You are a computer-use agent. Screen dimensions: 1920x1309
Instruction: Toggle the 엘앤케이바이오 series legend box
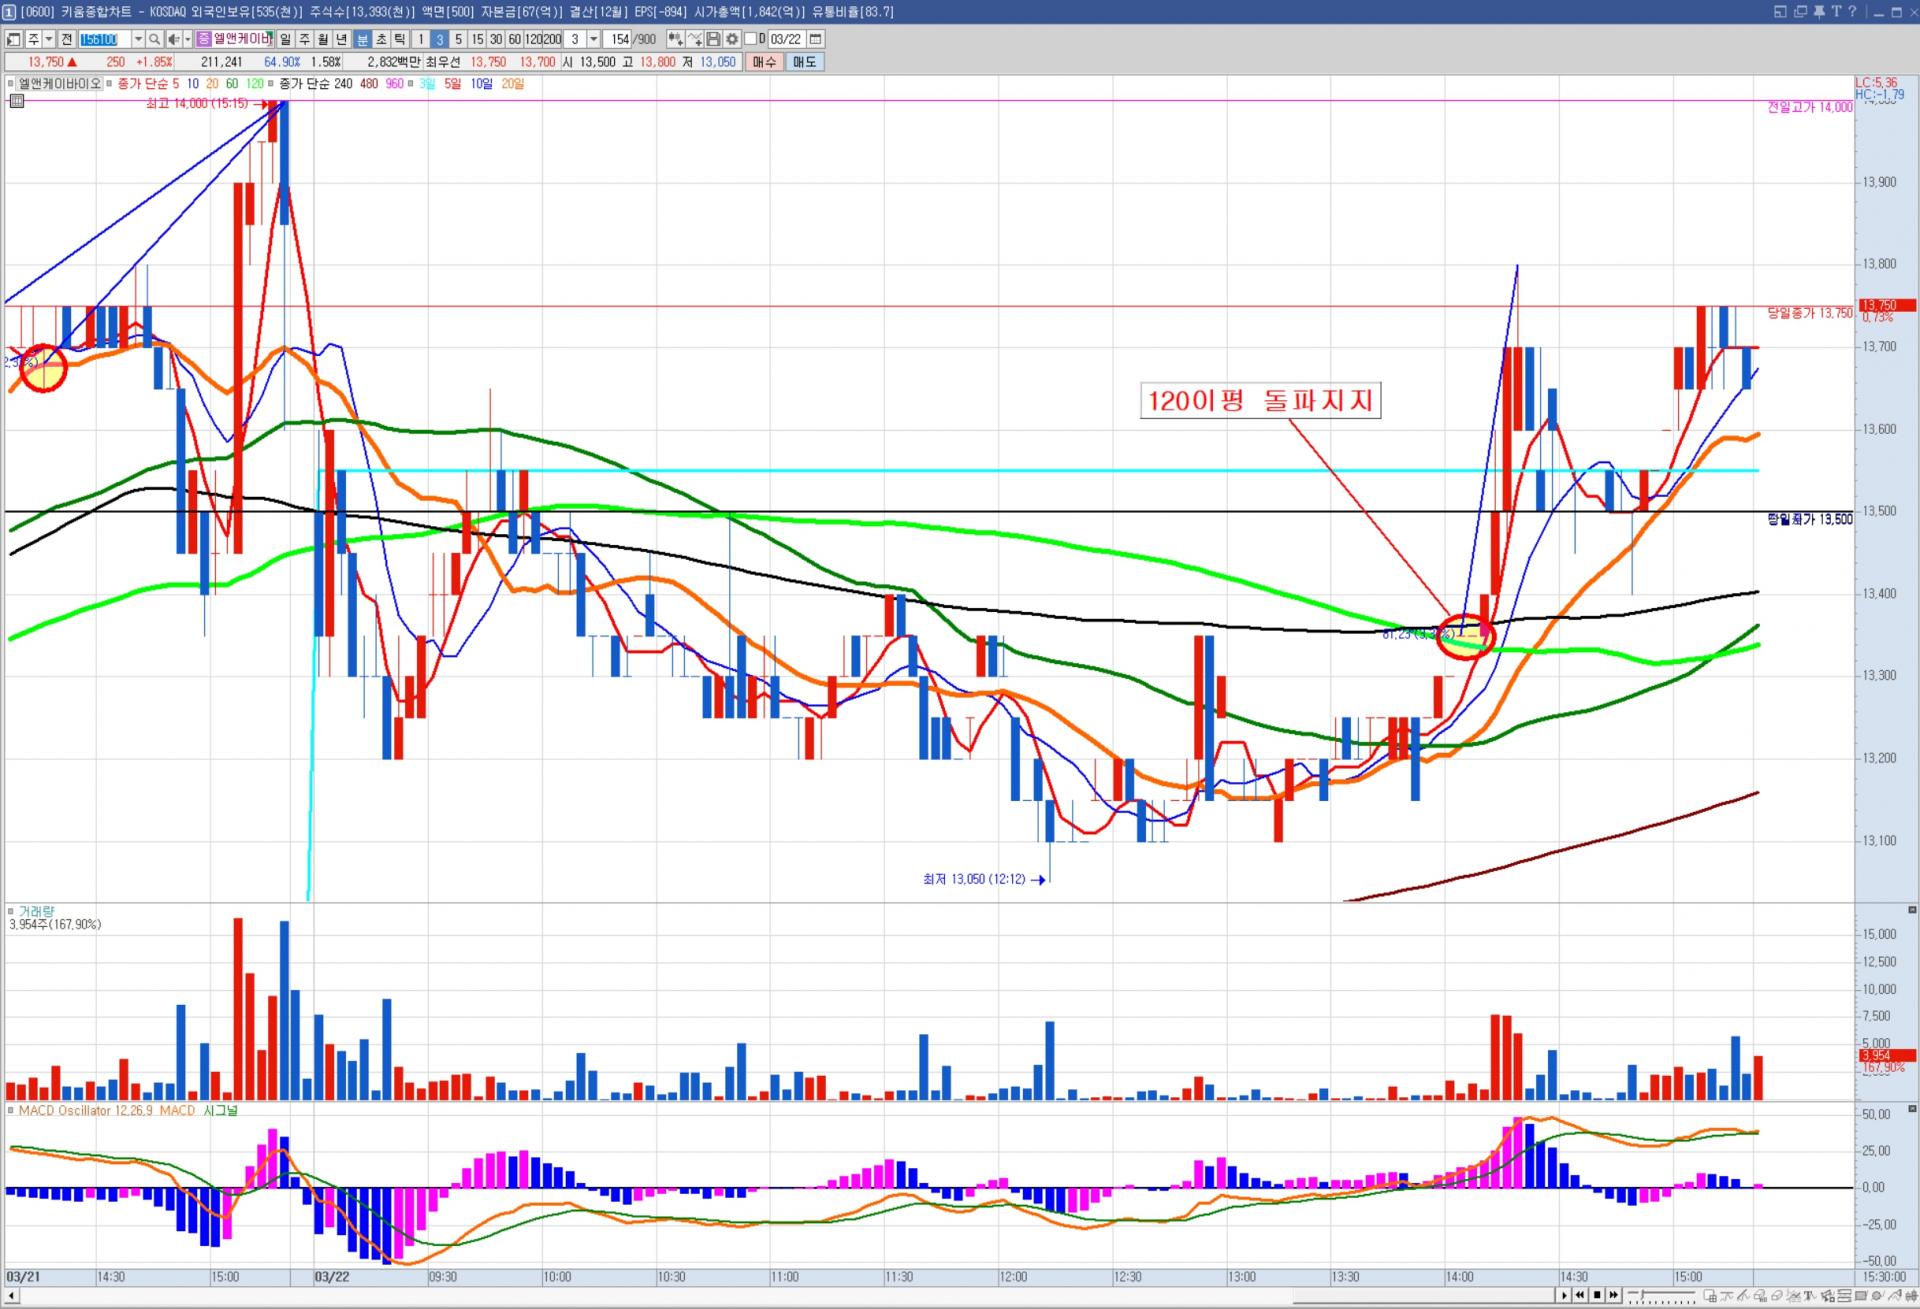coord(12,84)
